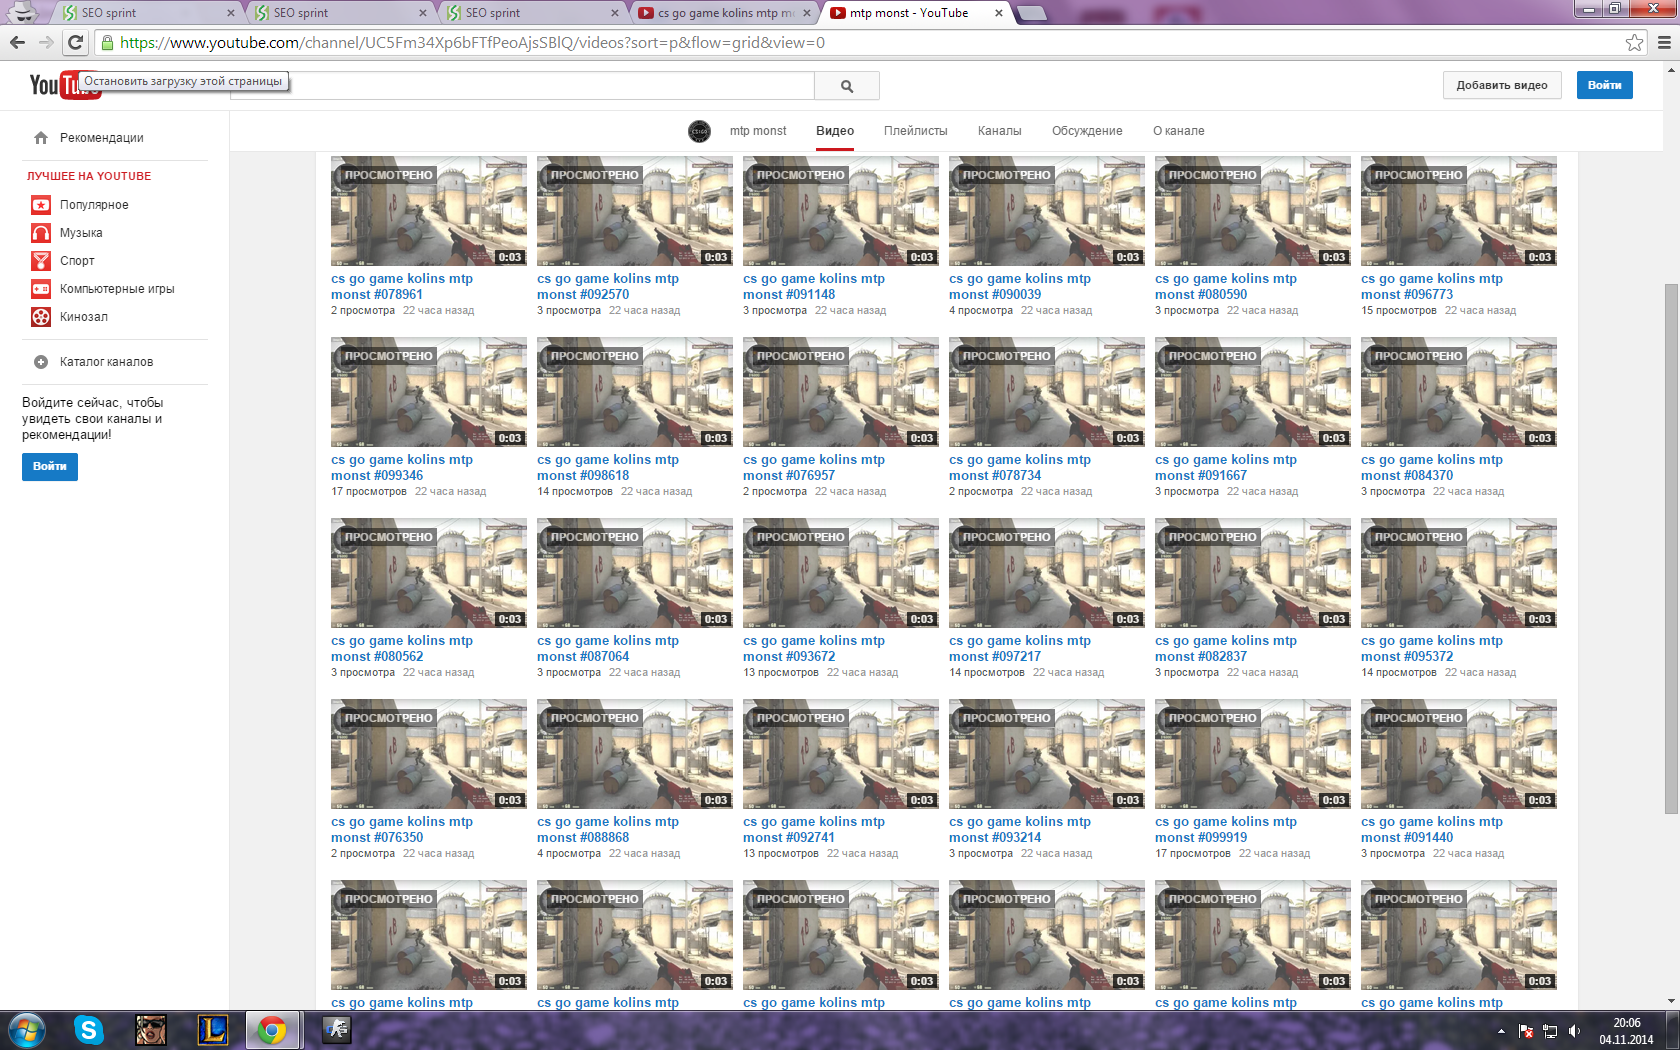
Task: Close the mtp monst - YouTube tab
Action: [x=998, y=13]
